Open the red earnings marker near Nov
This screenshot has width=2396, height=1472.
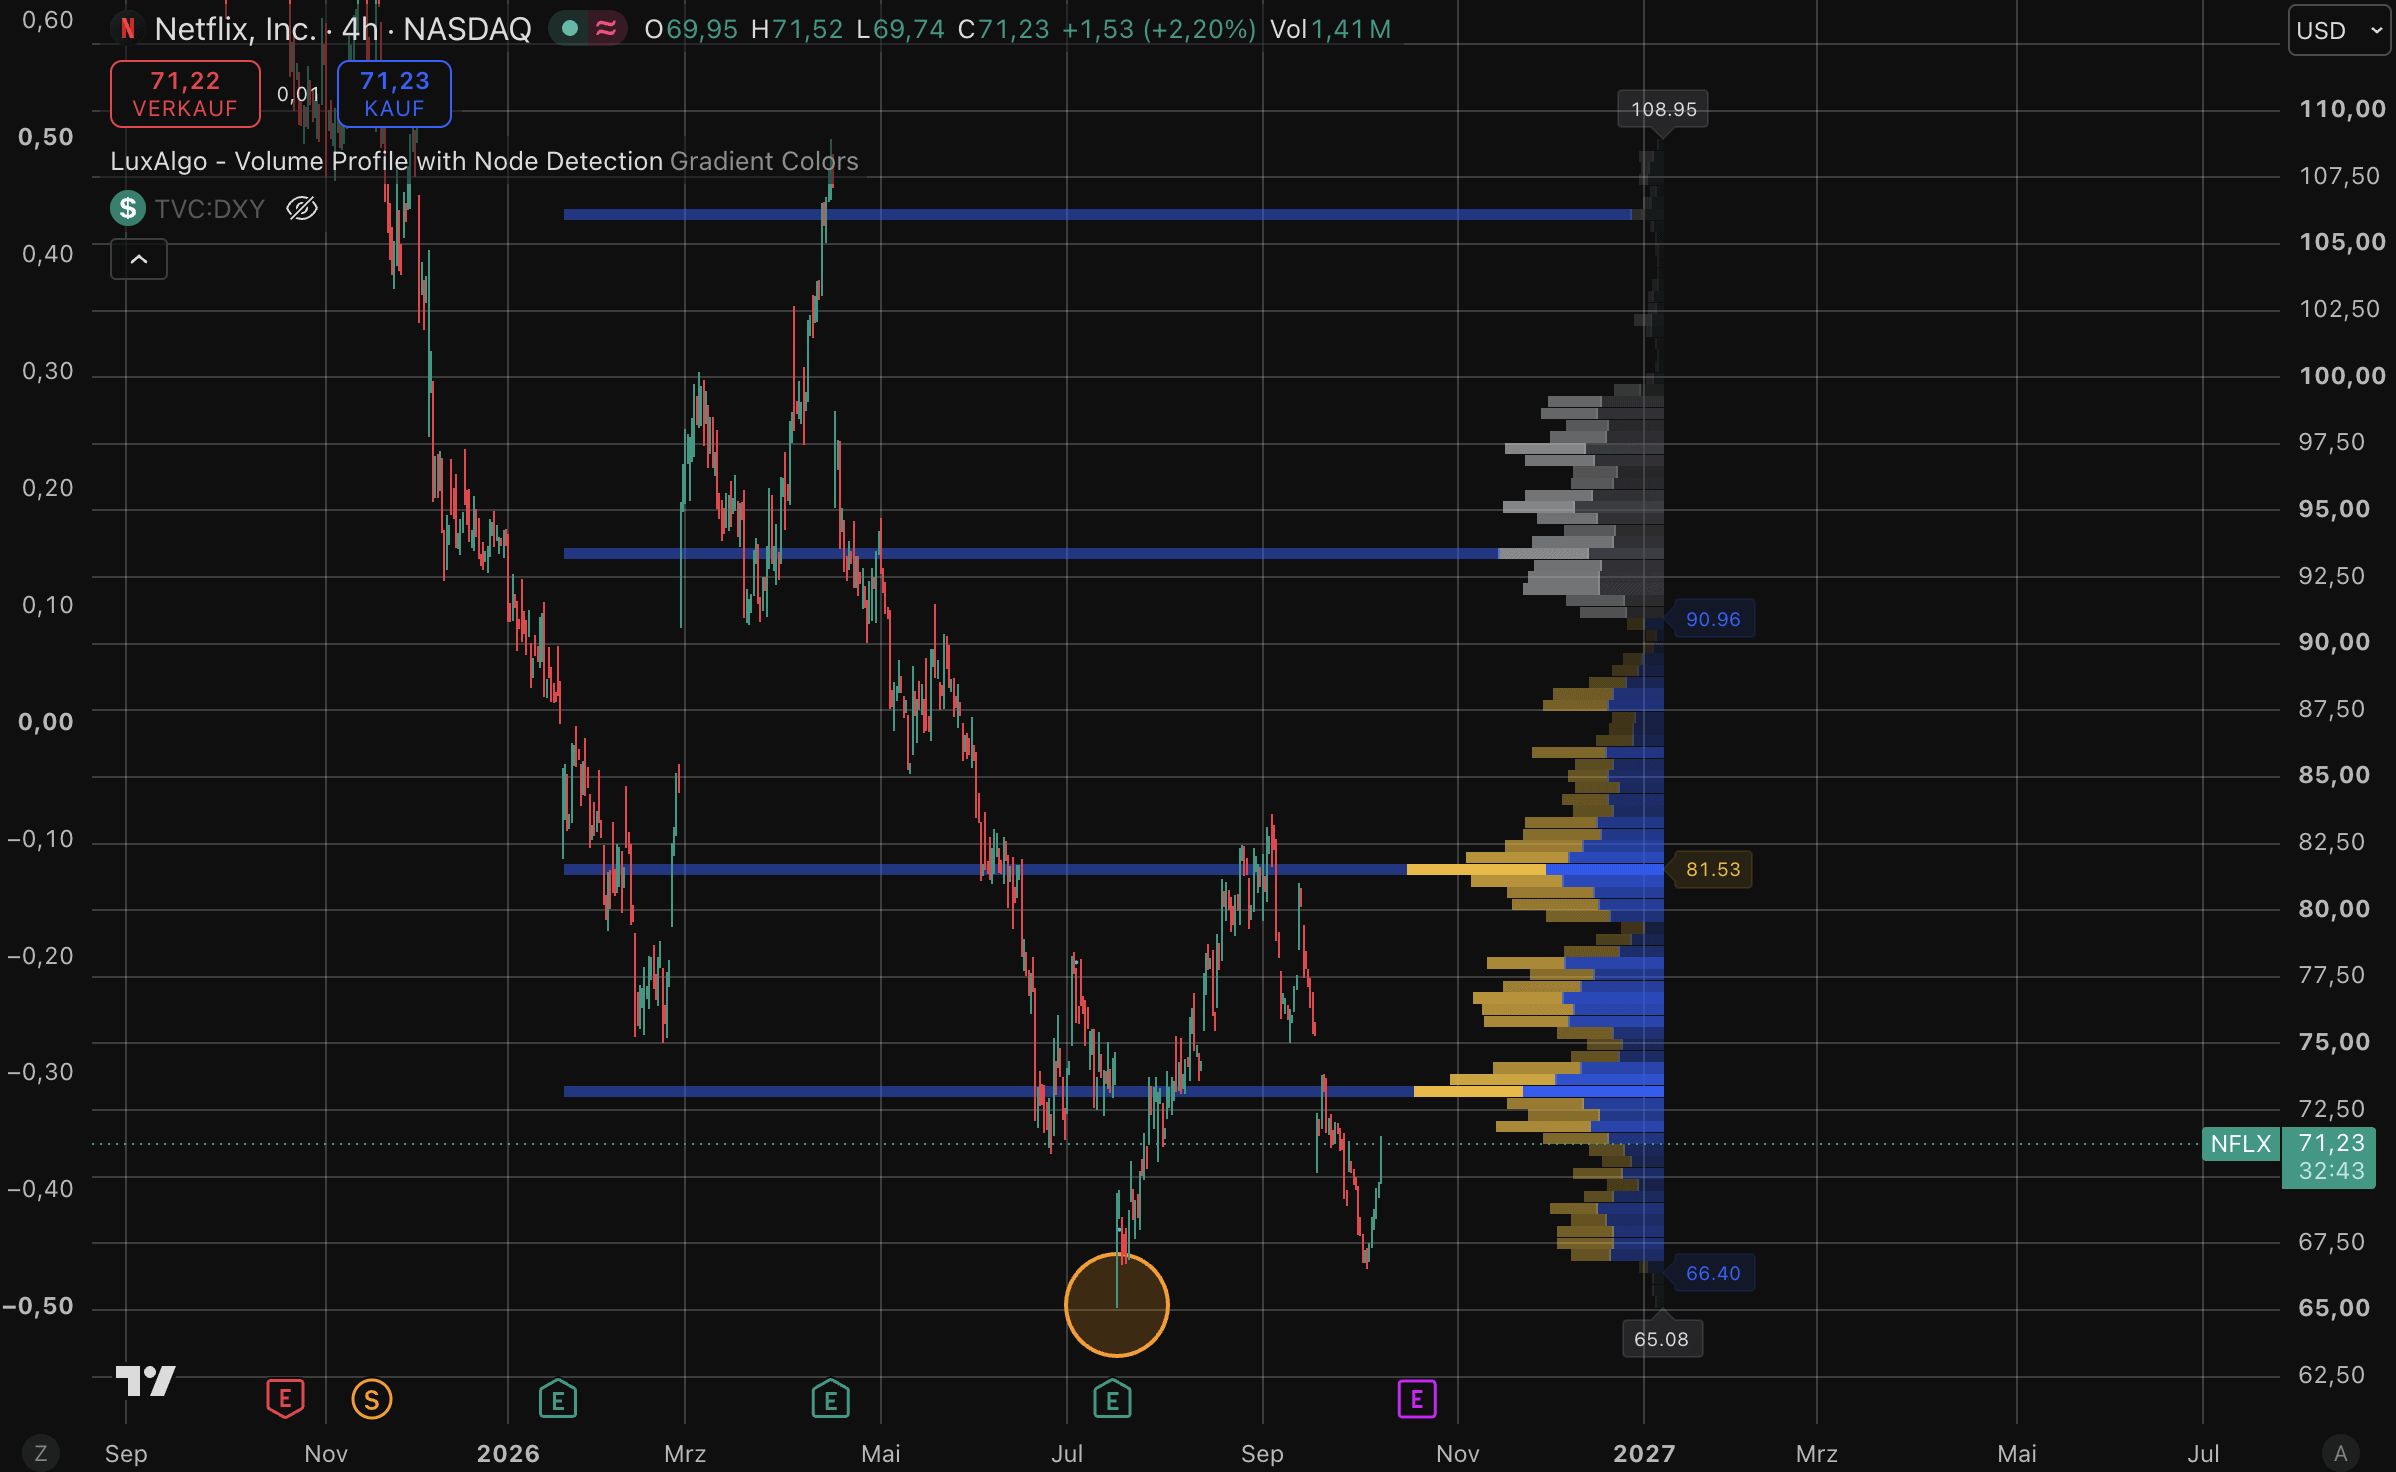tap(285, 1399)
